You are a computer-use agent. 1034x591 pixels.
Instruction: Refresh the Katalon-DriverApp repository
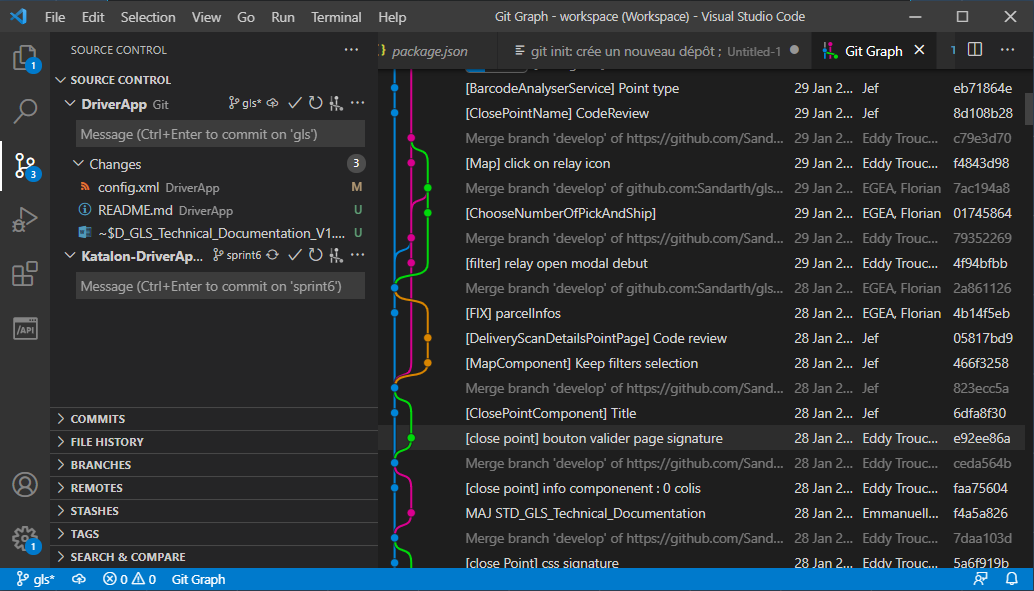pyautogui.click(x=316, y=255)
